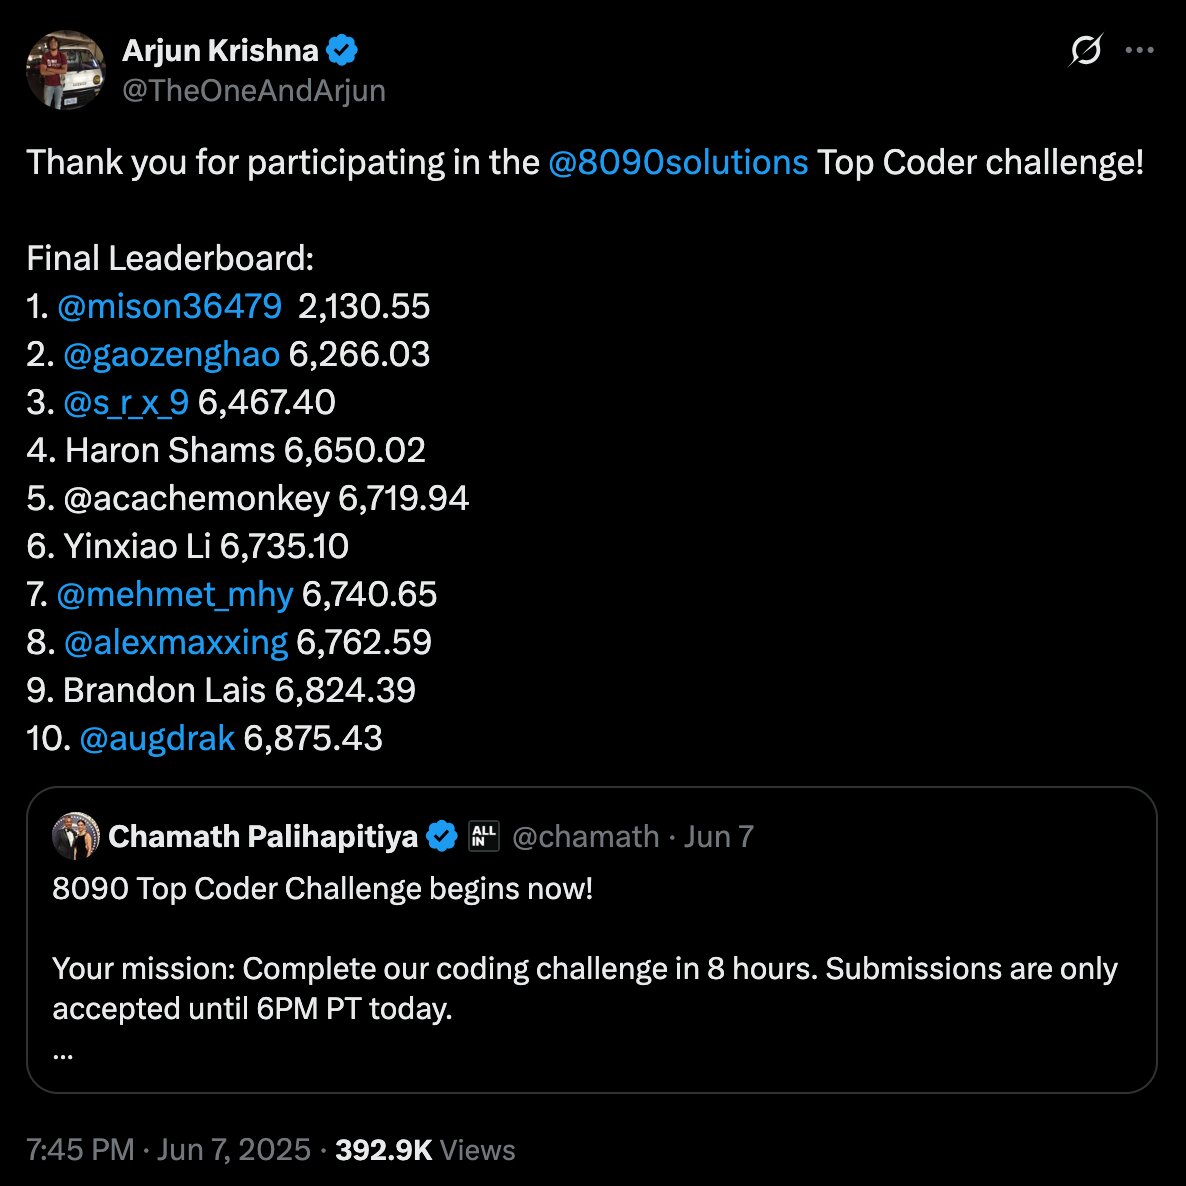Visit the @gaozenghao profile mention
This screenshot has height=1186, width=1186.
(x=171, y=354)
